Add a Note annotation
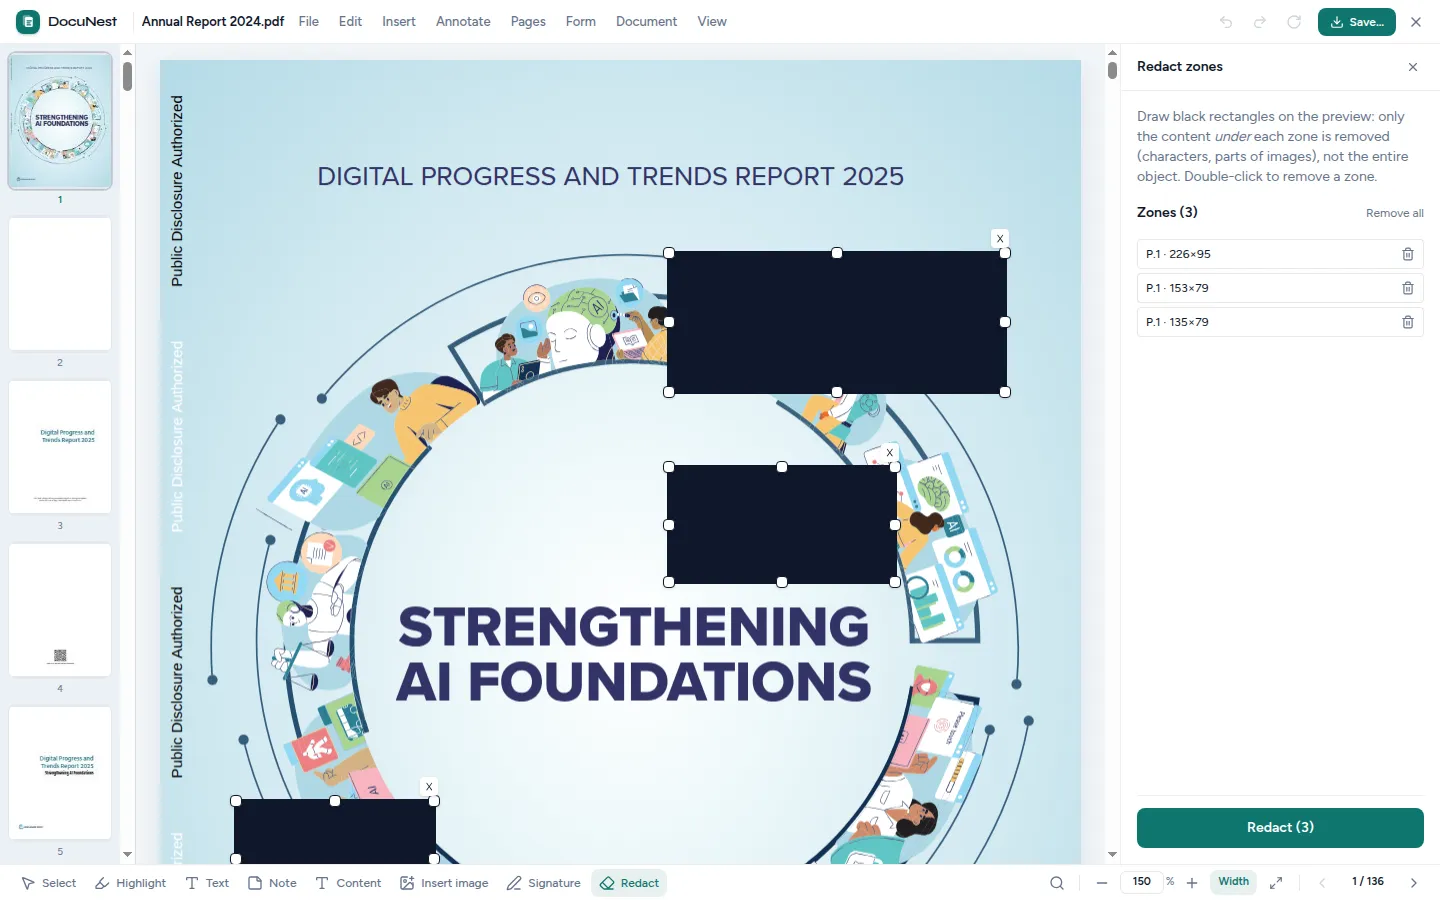Viewport: 1440px width, 900px height. tap(272, 883)
